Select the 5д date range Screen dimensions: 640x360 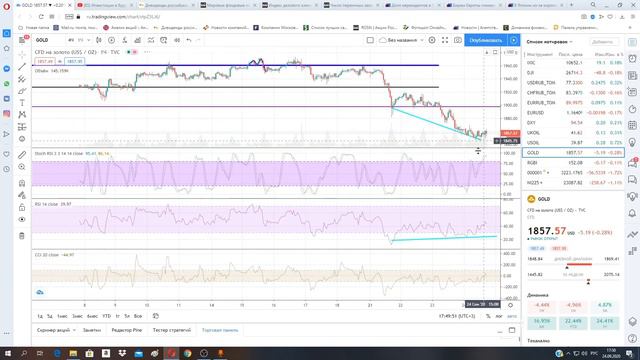[50, 316]
